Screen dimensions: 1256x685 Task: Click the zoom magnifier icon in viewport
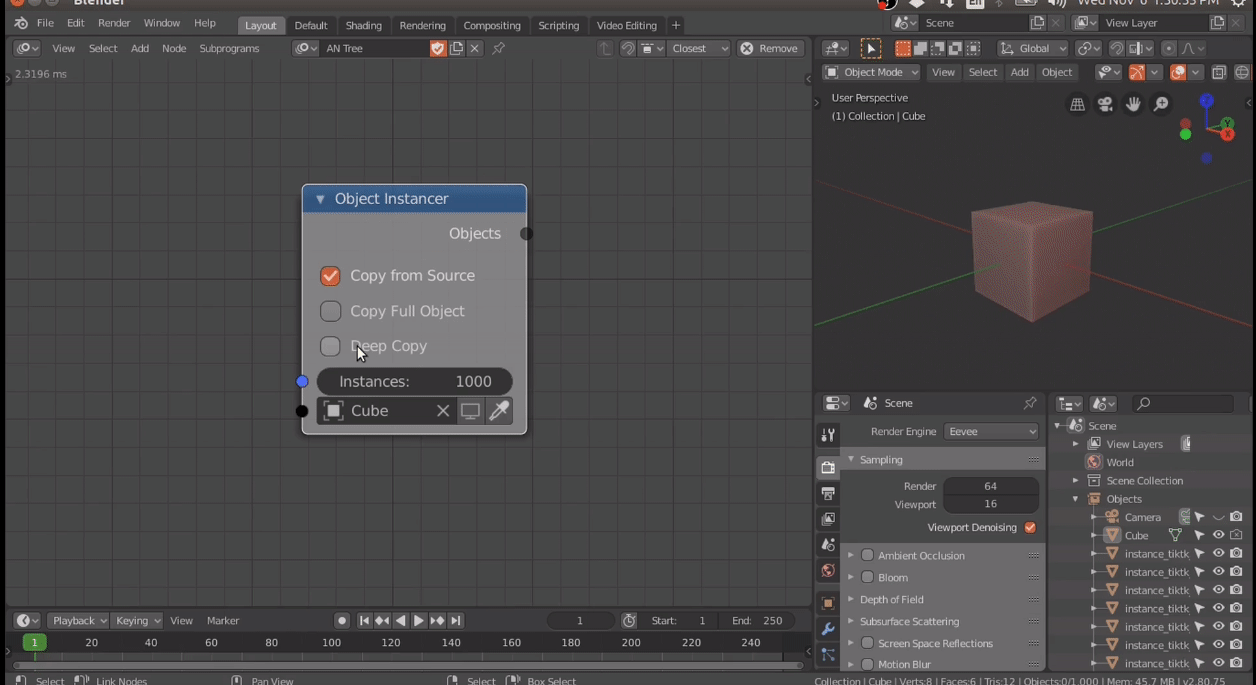1161,104
